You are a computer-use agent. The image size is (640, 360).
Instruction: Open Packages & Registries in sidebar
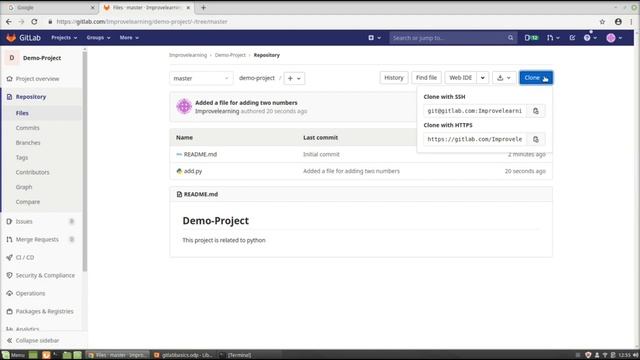[x=44, y=311]
